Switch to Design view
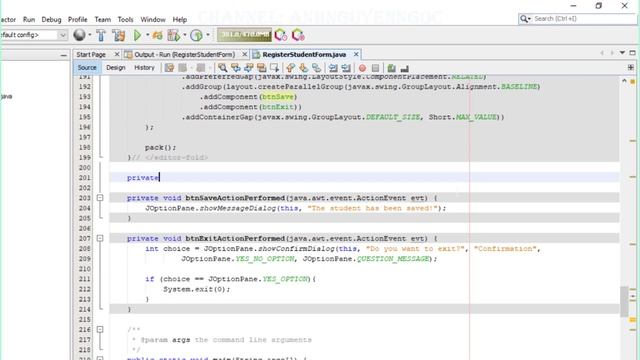Screen dimensions: 640x360 [x=116, y=68]
